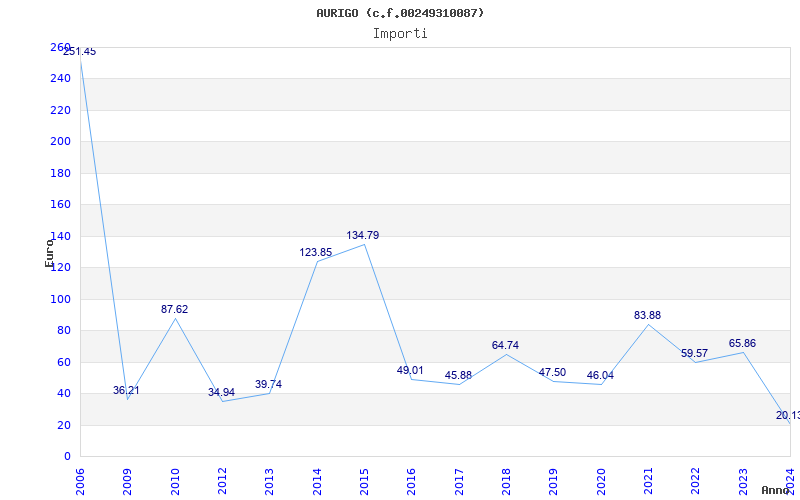This screenshot has width=800, height=500.
Task: Click the Euro y-axis title
Action: coord(49,253)
